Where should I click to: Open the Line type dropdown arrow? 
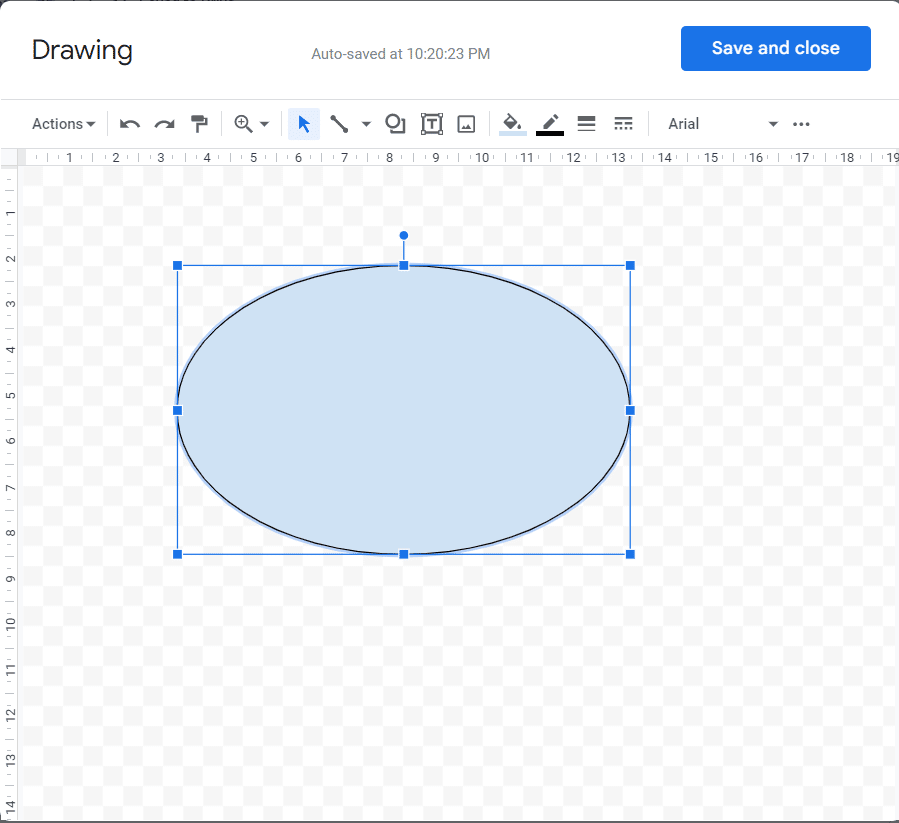pos(366,124)
